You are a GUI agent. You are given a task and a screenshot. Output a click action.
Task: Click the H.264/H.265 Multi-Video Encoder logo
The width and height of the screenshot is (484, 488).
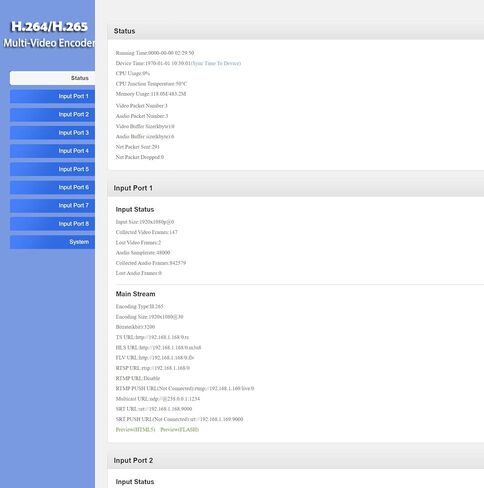[x=49, y=34]
